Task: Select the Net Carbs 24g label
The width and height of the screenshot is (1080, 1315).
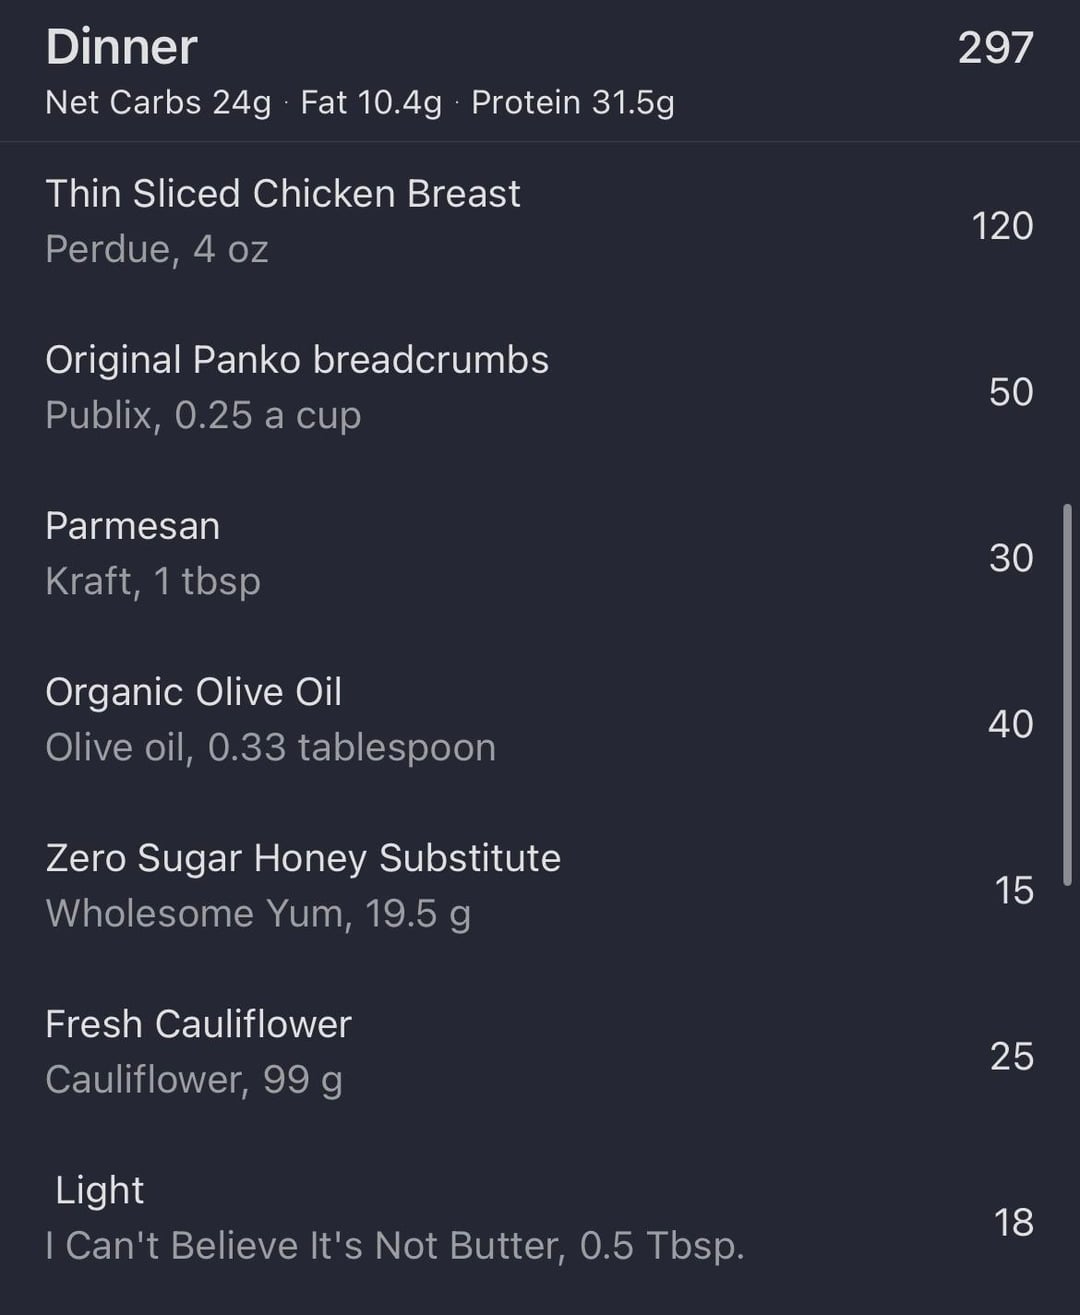Action: pos(158,102)
